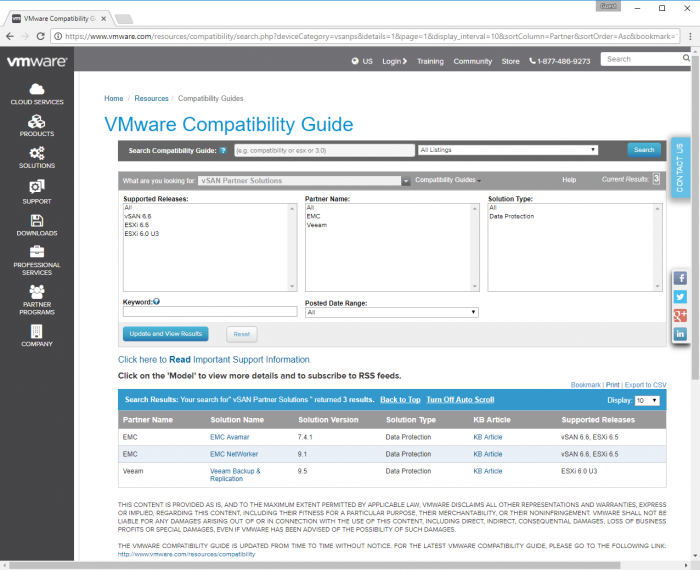Viewport: 700px width, 570px height.
Task: Click the Help link in filter bar
Action: 569,180
